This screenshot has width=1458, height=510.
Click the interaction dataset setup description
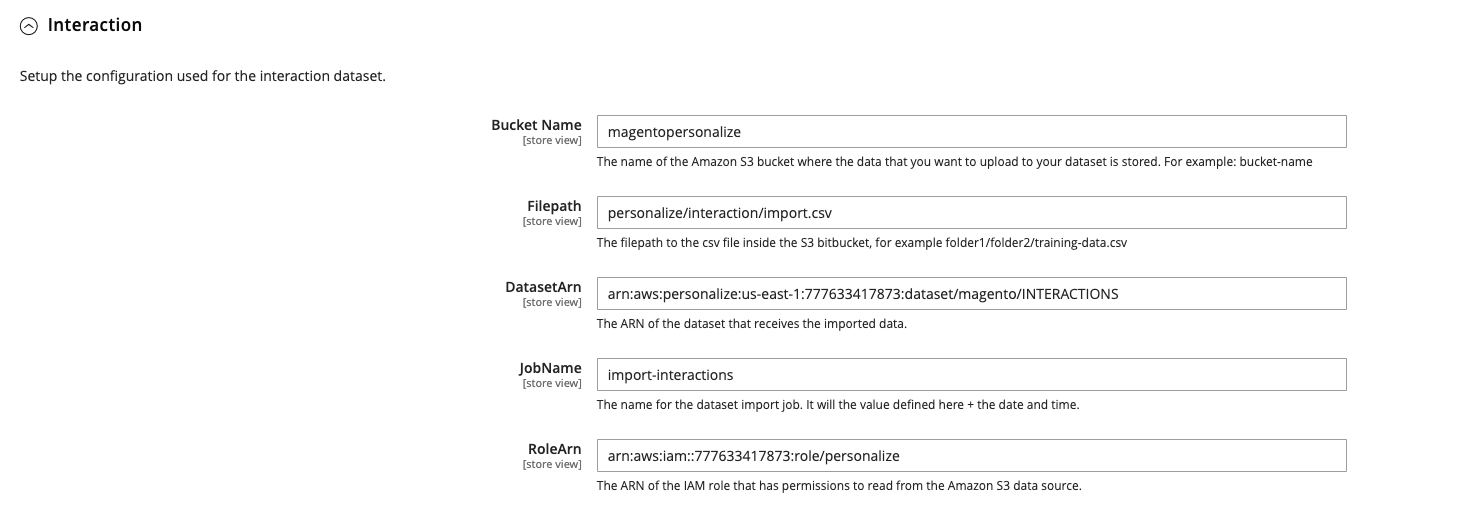(x=203, y=76)
